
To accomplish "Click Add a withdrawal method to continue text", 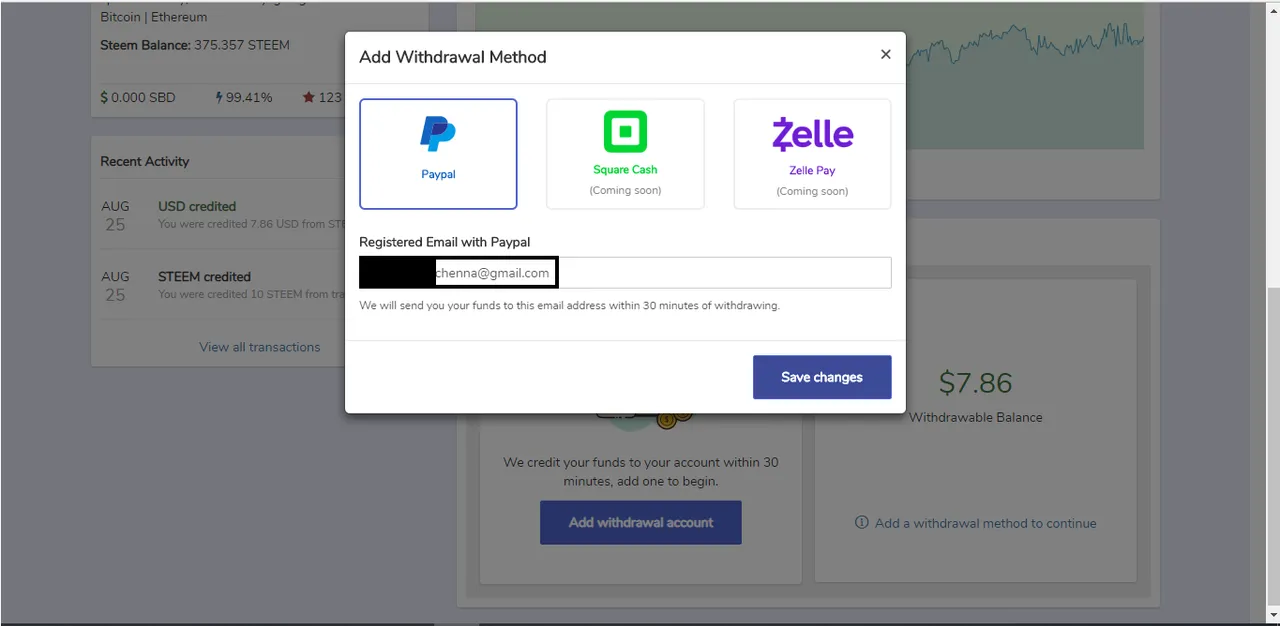I will [x=986, y=523].
